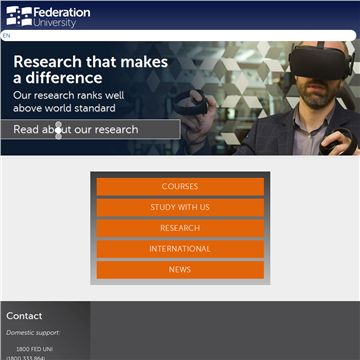
Task: Click the VR controller ring in the left hand
Action: pyautogui.click(x=191, y=103)
